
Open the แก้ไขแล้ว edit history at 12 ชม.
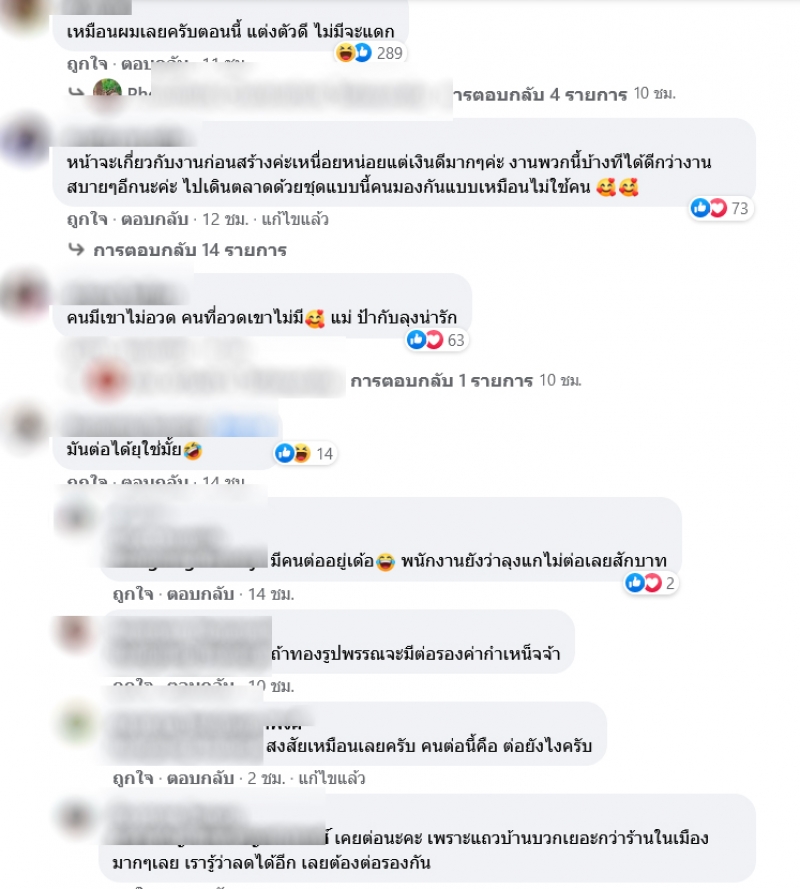coord(295,219)
